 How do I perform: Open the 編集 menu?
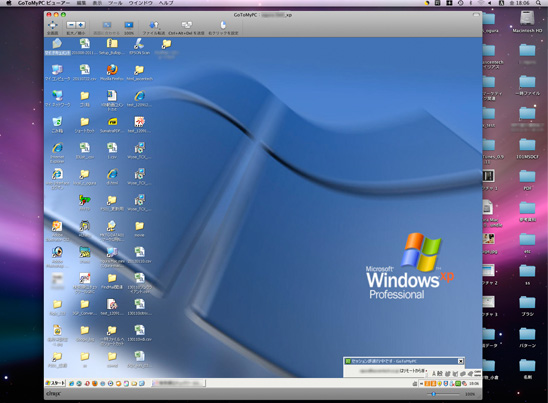81,3
